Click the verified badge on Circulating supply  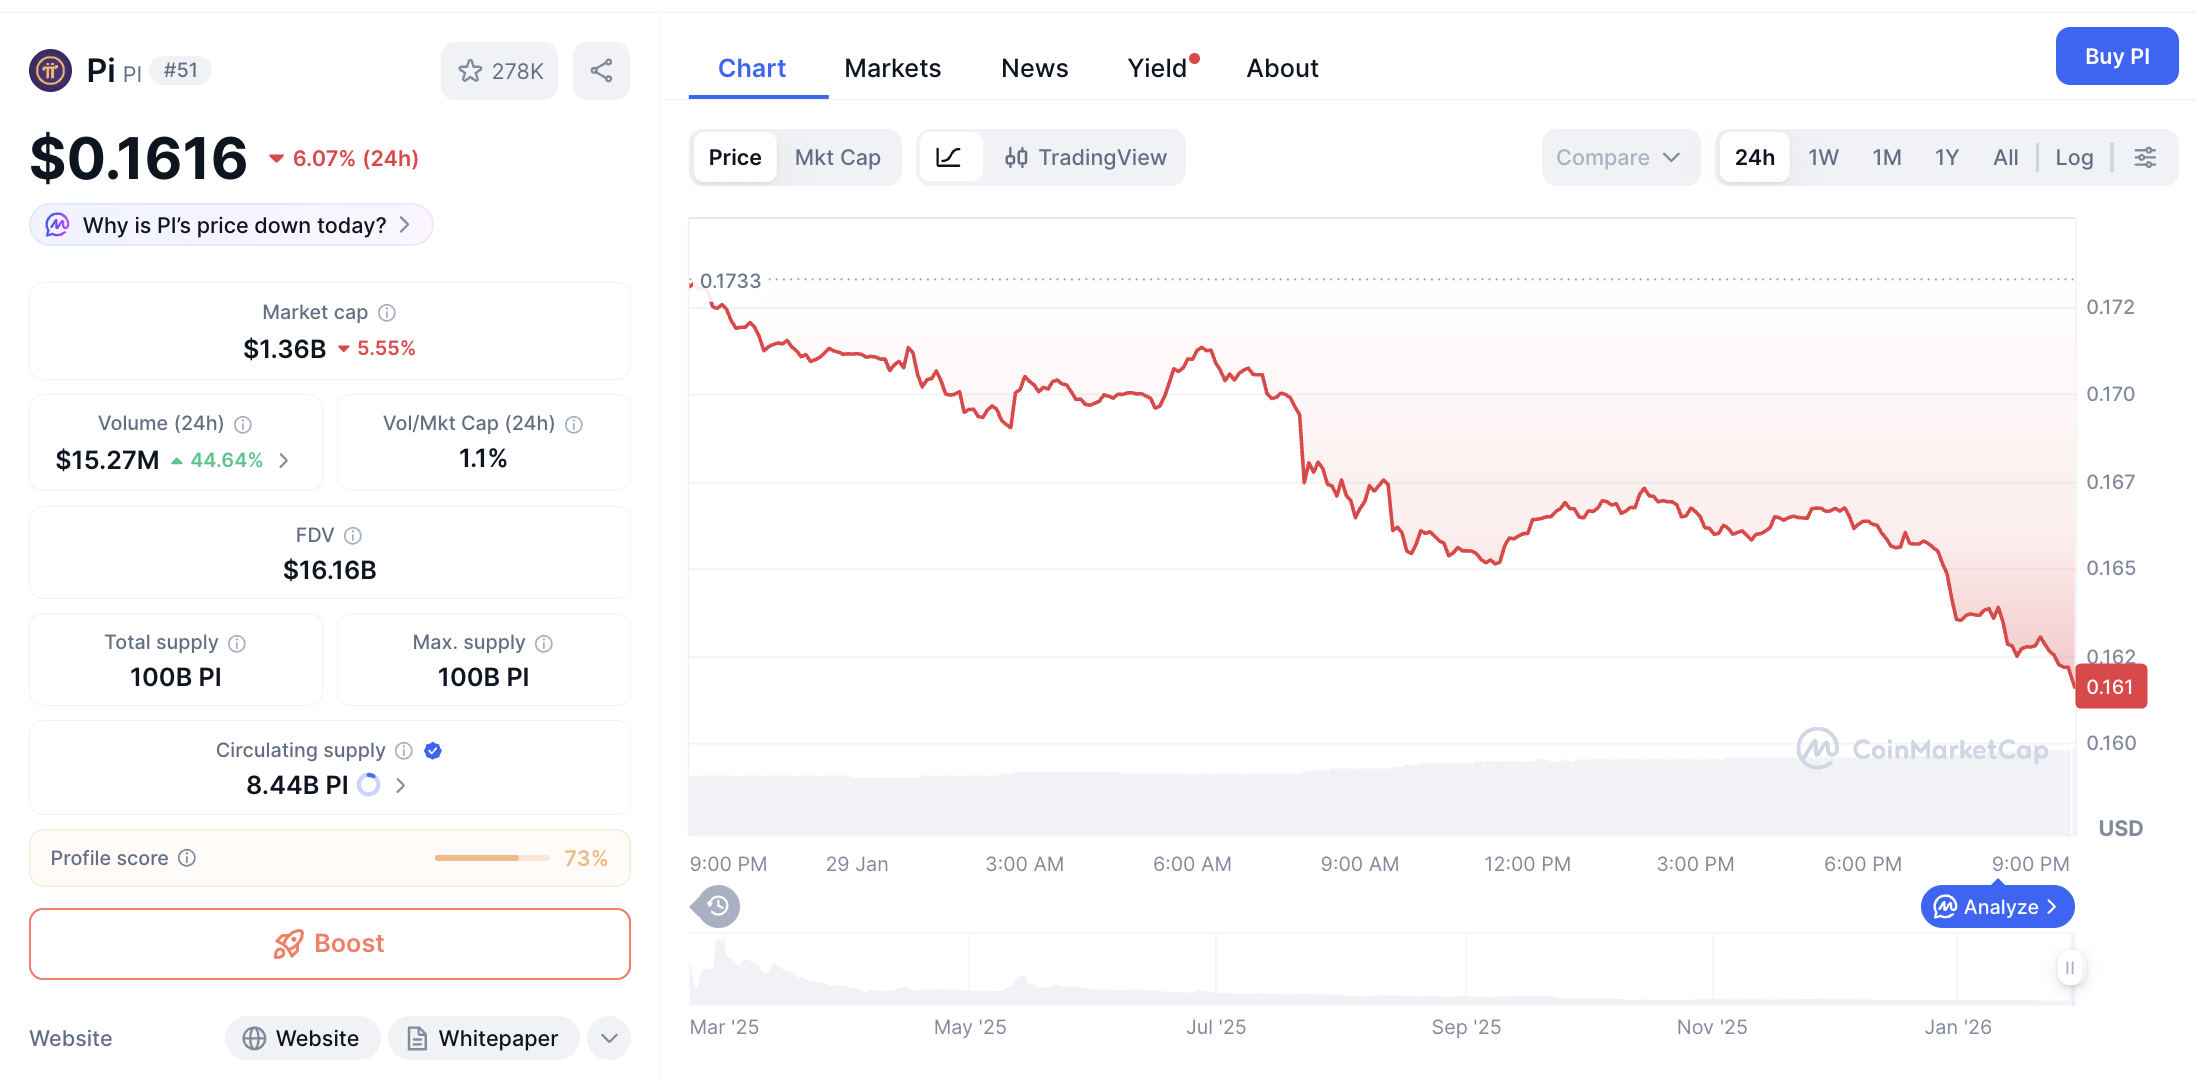pyautogui.click(x=432, y=750)
